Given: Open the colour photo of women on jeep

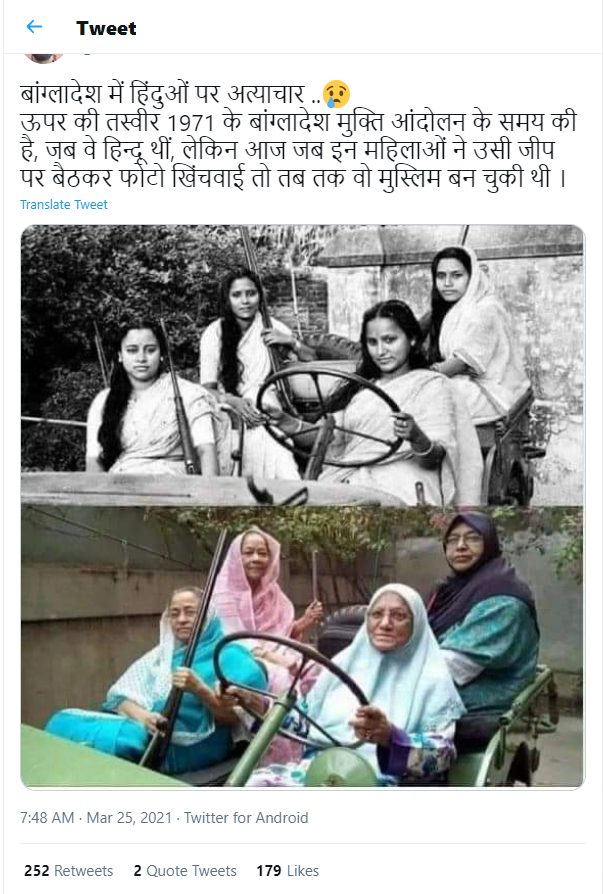Looking at the screenshot, I should click(x=302, y=646).
